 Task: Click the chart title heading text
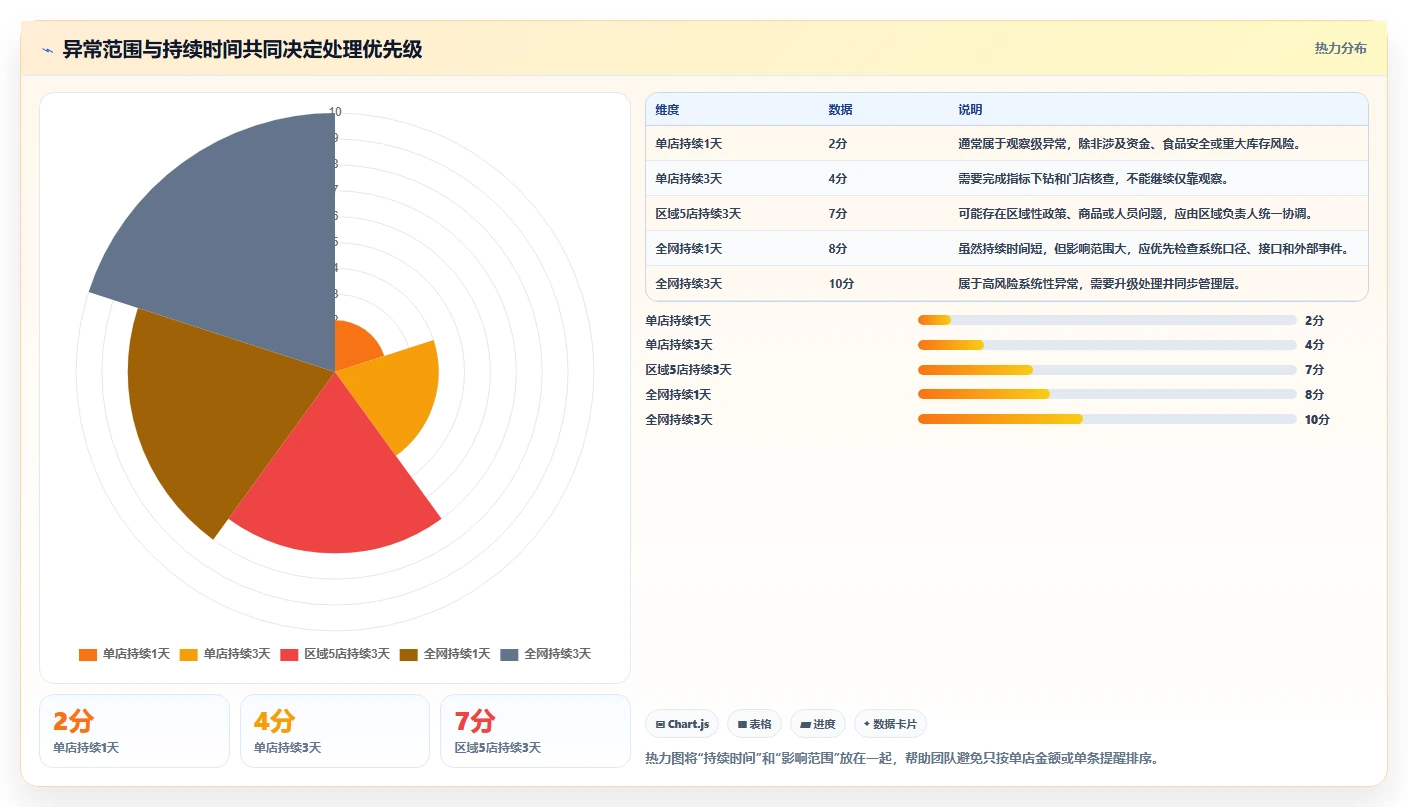tap(242, 49)
